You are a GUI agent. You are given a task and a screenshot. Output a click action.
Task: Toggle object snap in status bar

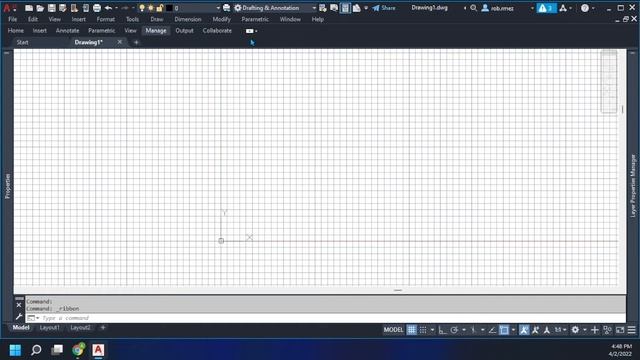point(504,330)
